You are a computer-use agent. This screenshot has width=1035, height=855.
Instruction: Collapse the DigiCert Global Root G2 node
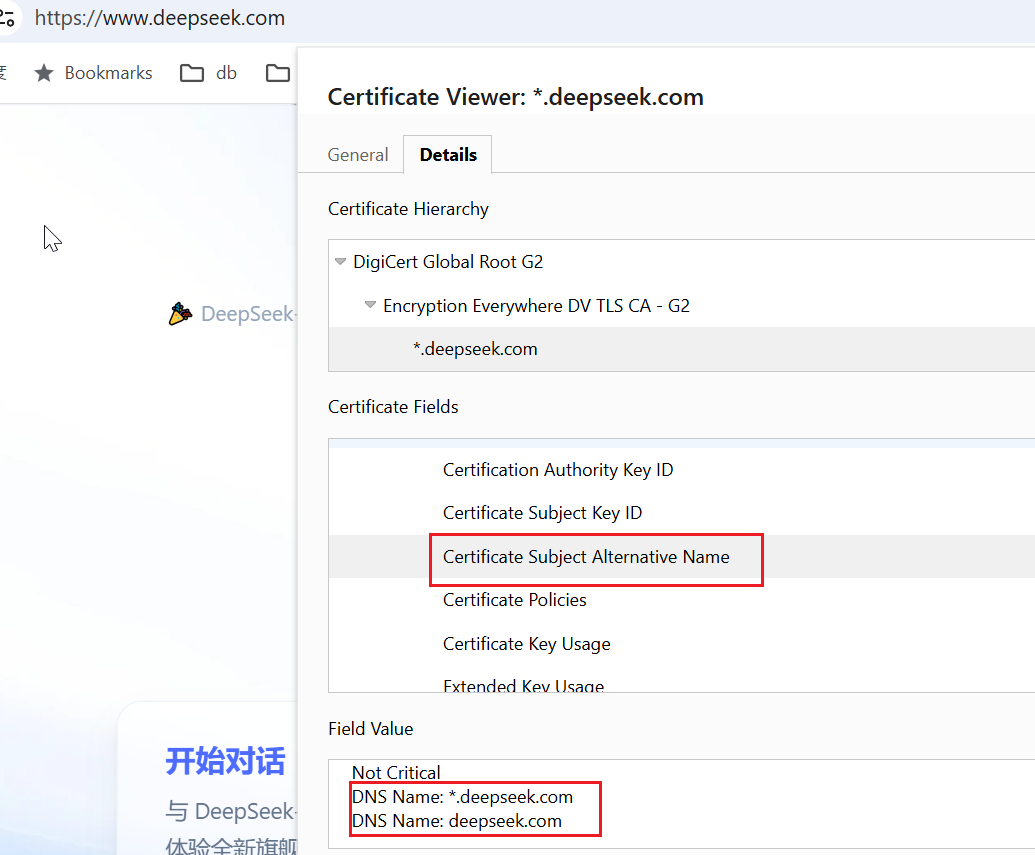(341, 261)
